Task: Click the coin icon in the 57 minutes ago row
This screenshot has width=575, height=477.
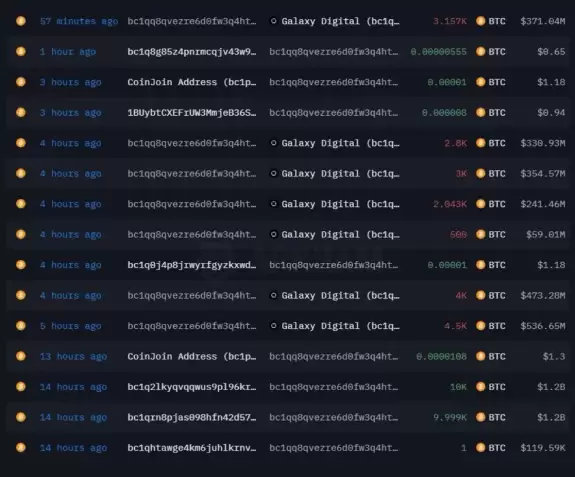Action: click(21, 21)
